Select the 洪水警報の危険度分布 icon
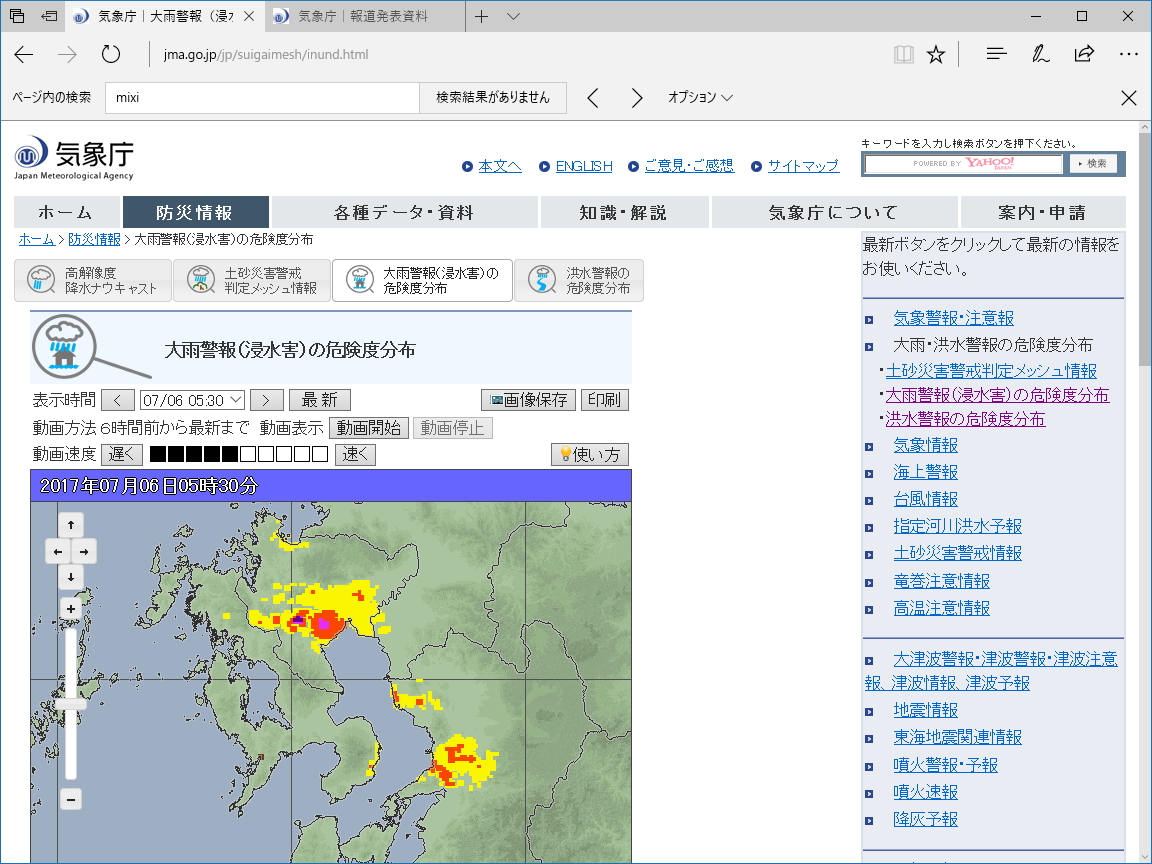This screenshot has width=1152, height=864. pyautogui.click(x=578, y=280)
